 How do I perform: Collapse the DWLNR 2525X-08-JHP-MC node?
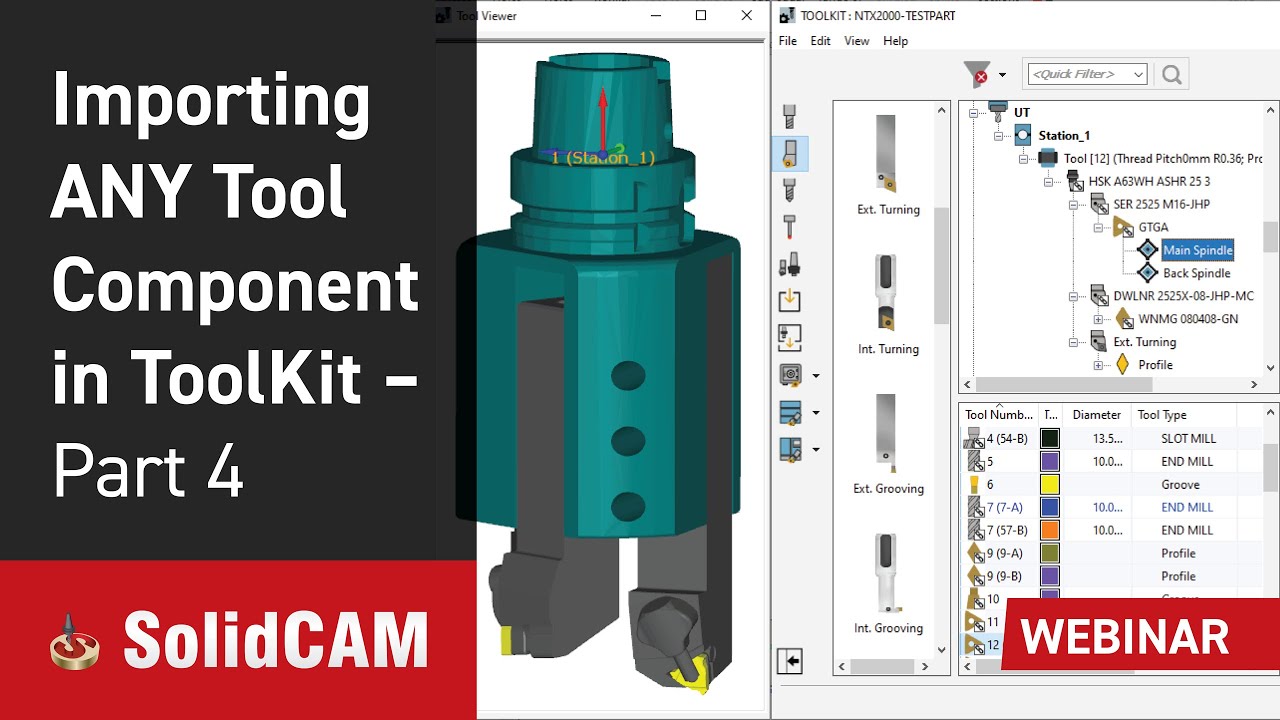pos(1073,296)
